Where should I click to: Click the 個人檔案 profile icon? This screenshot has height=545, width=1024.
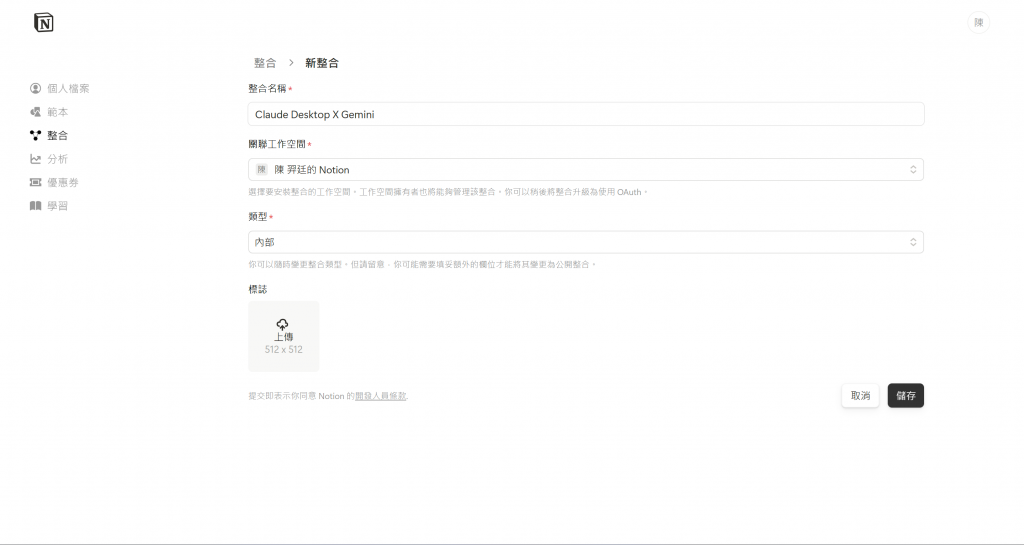click(x=35, y=88)
